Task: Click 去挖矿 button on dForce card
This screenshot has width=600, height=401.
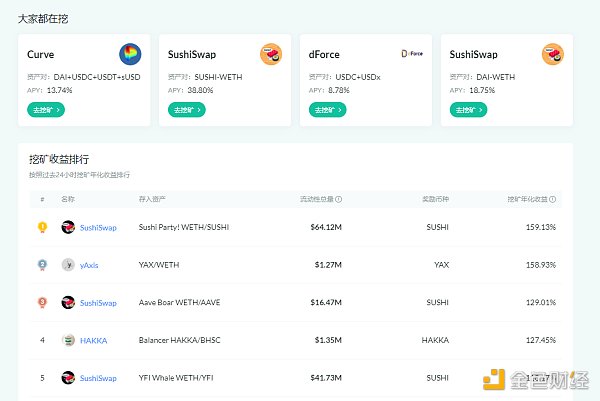Action: pos(328,110)
